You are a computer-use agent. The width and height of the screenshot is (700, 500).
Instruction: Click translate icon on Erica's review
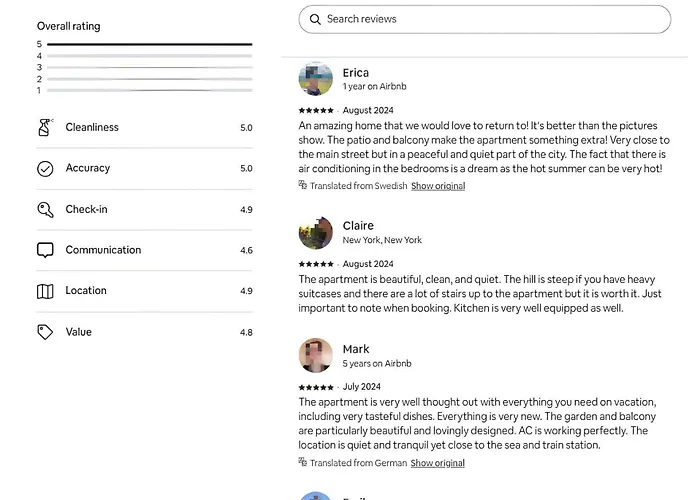click(x=303, y=185)
